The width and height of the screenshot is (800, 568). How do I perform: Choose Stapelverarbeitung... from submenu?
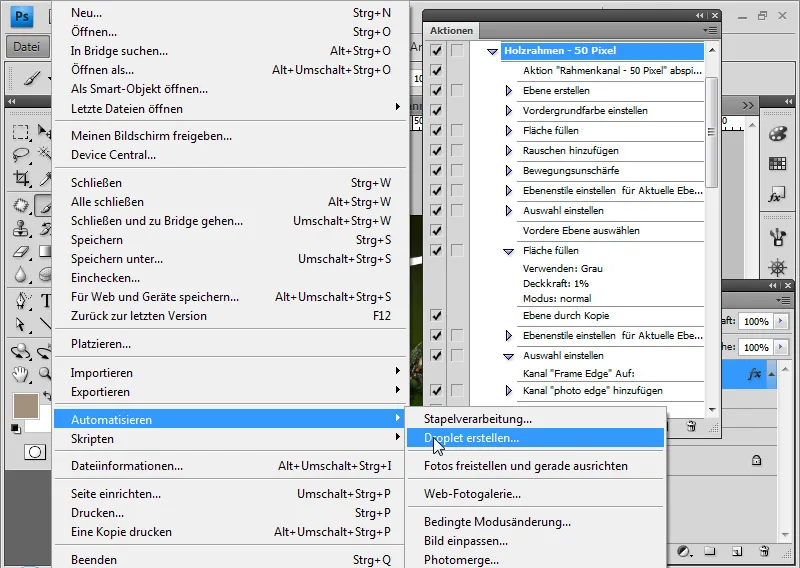[535, 419]
